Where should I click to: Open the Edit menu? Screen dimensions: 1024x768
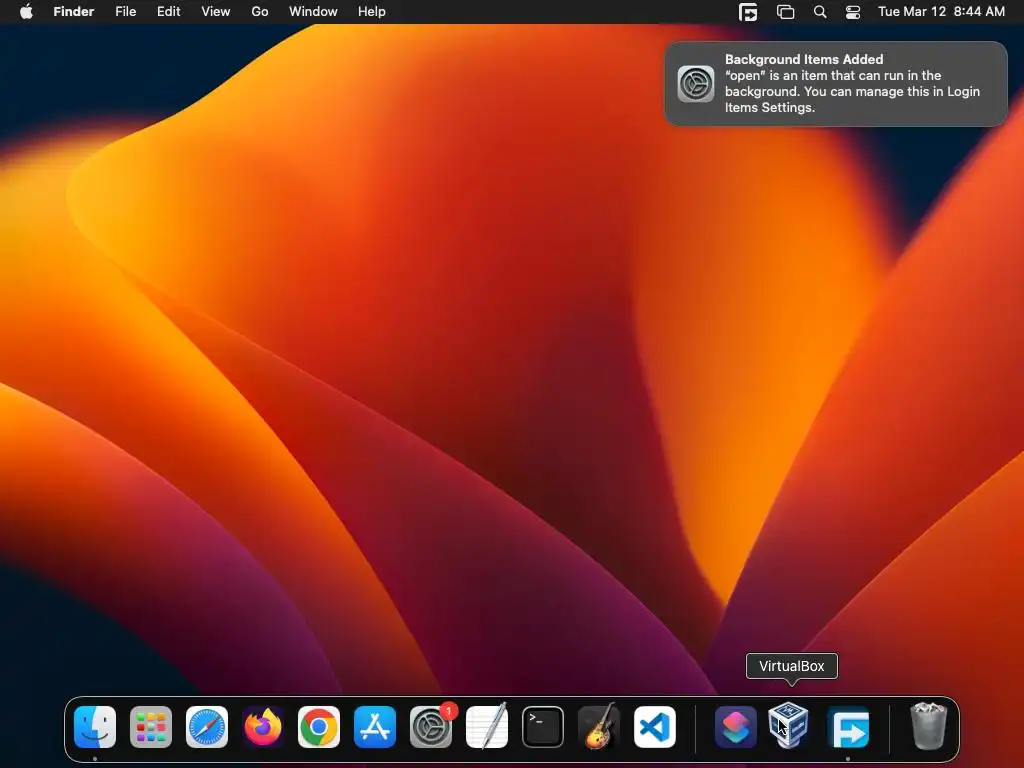(x=168, y=12)
